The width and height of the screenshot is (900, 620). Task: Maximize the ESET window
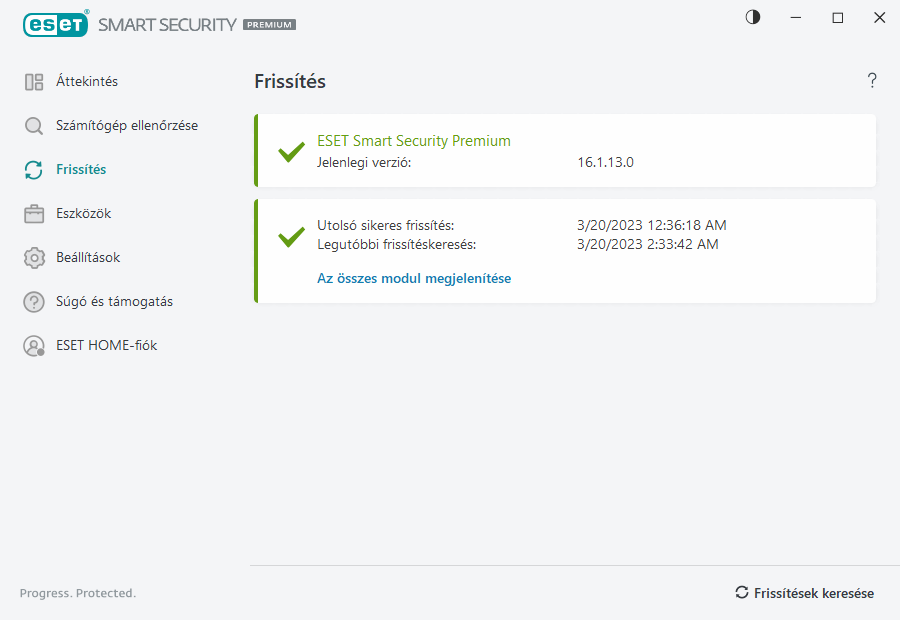tap(838, 18)
